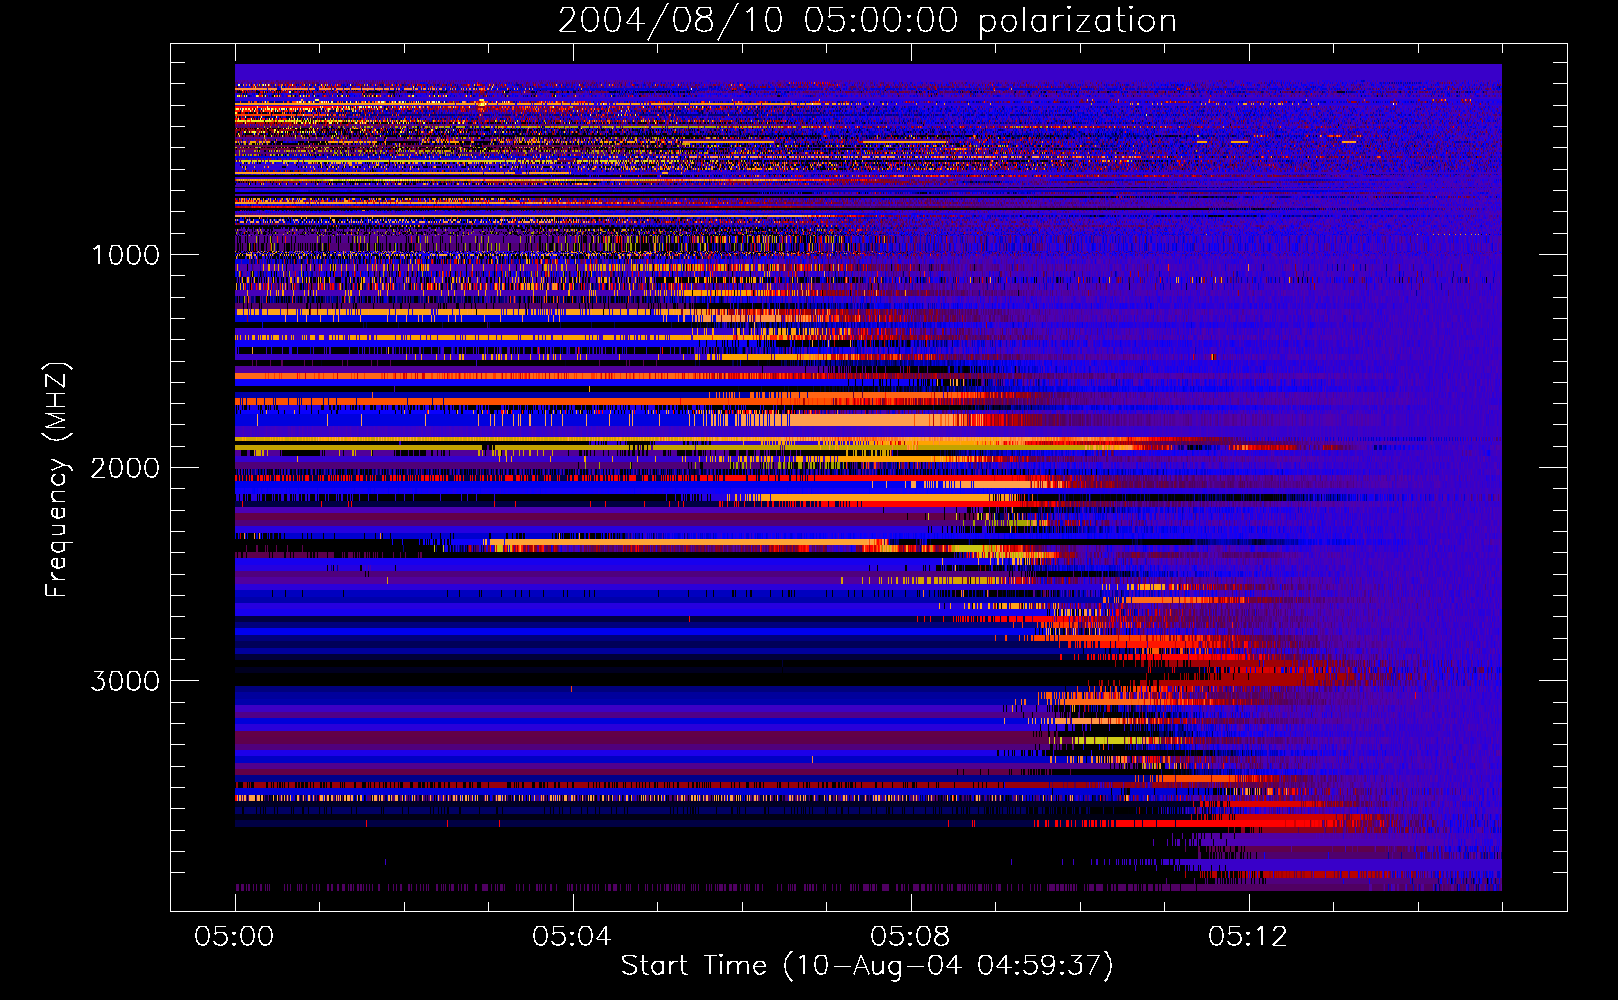Click the 3000 frequency tick label
This screenshot has width=1618, height=1000.
[125, 681]
